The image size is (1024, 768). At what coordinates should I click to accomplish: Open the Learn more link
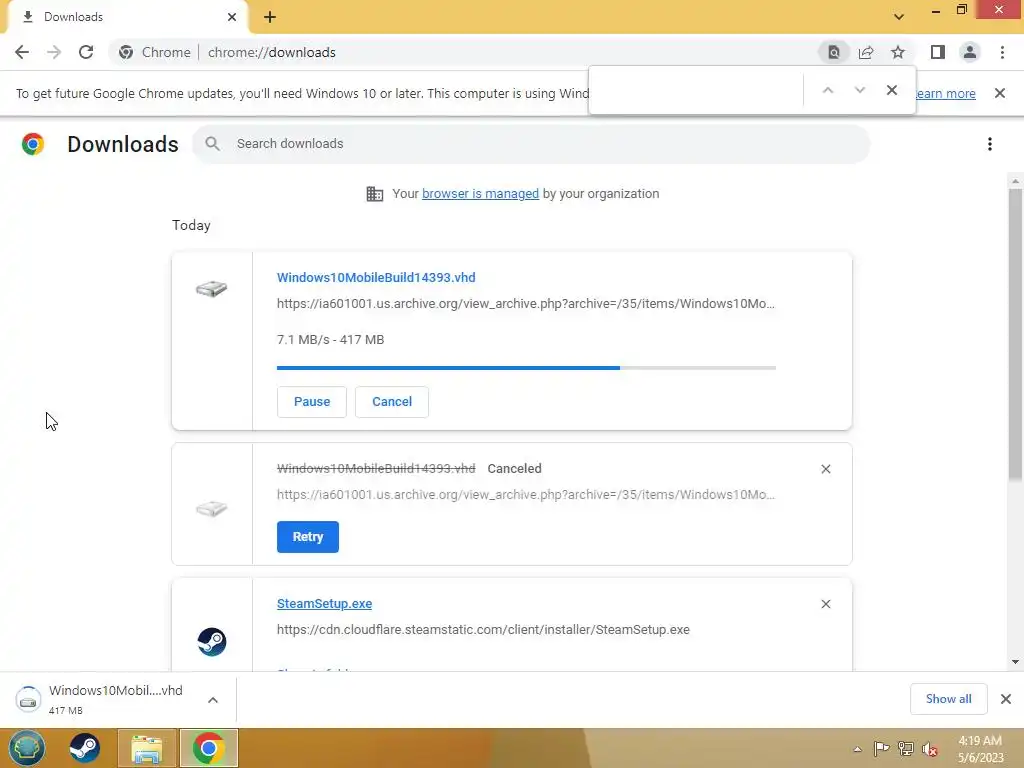(x=946, y=93)
